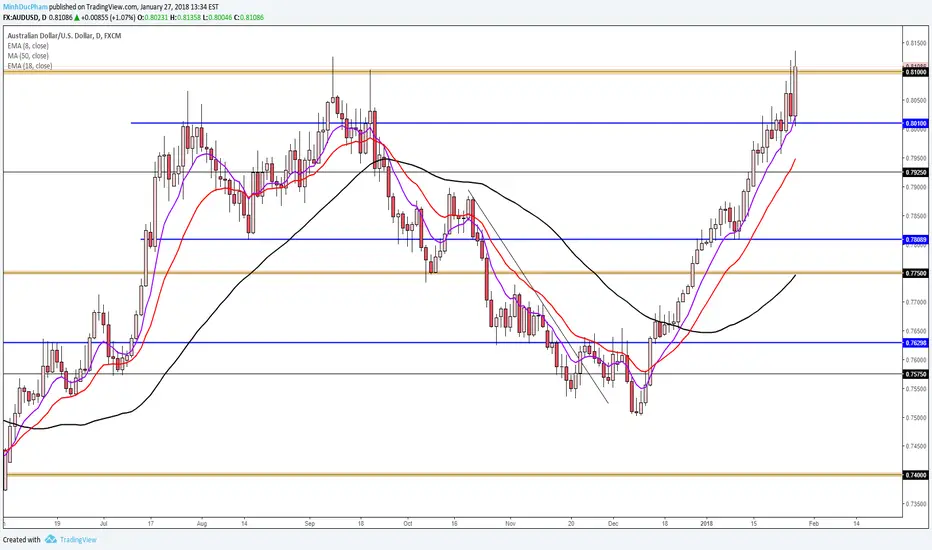Screen dimensions: 932x550
Task: Click the Feb label on time axis
Action: [x=814, y=524]
